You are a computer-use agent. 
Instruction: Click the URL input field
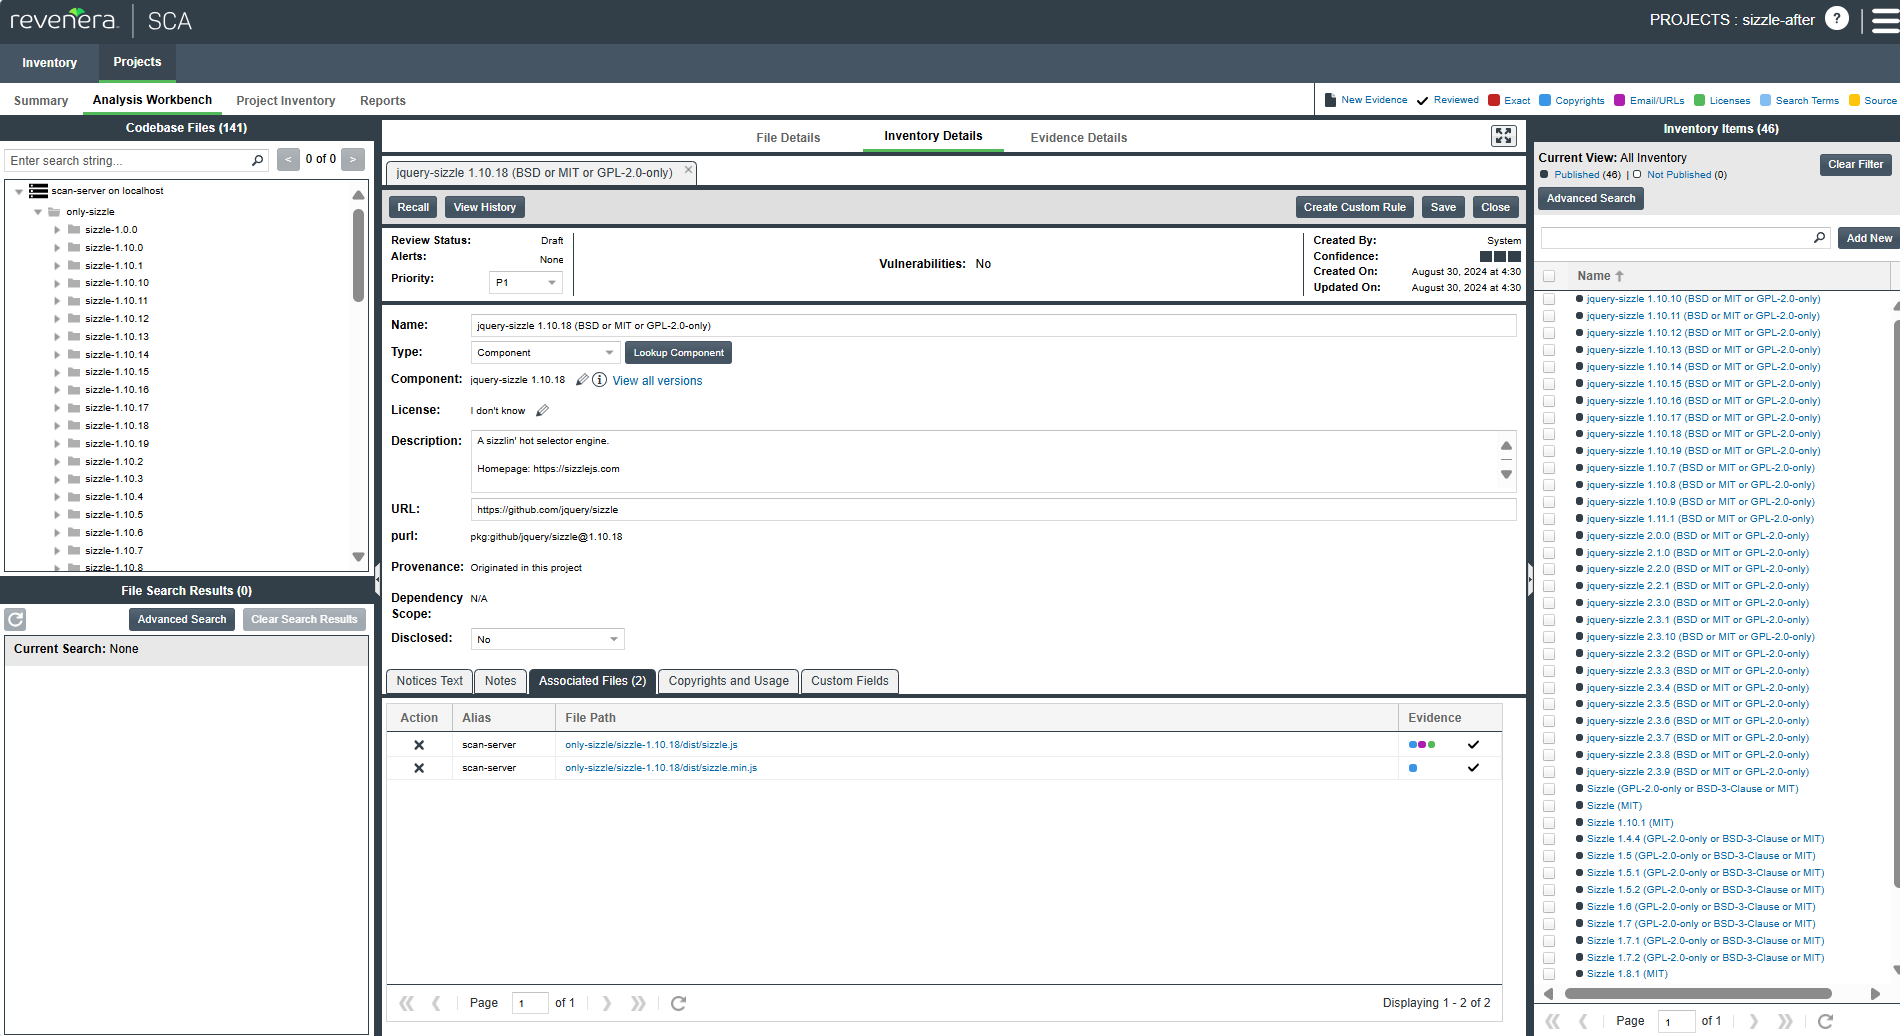click(992, 510)
